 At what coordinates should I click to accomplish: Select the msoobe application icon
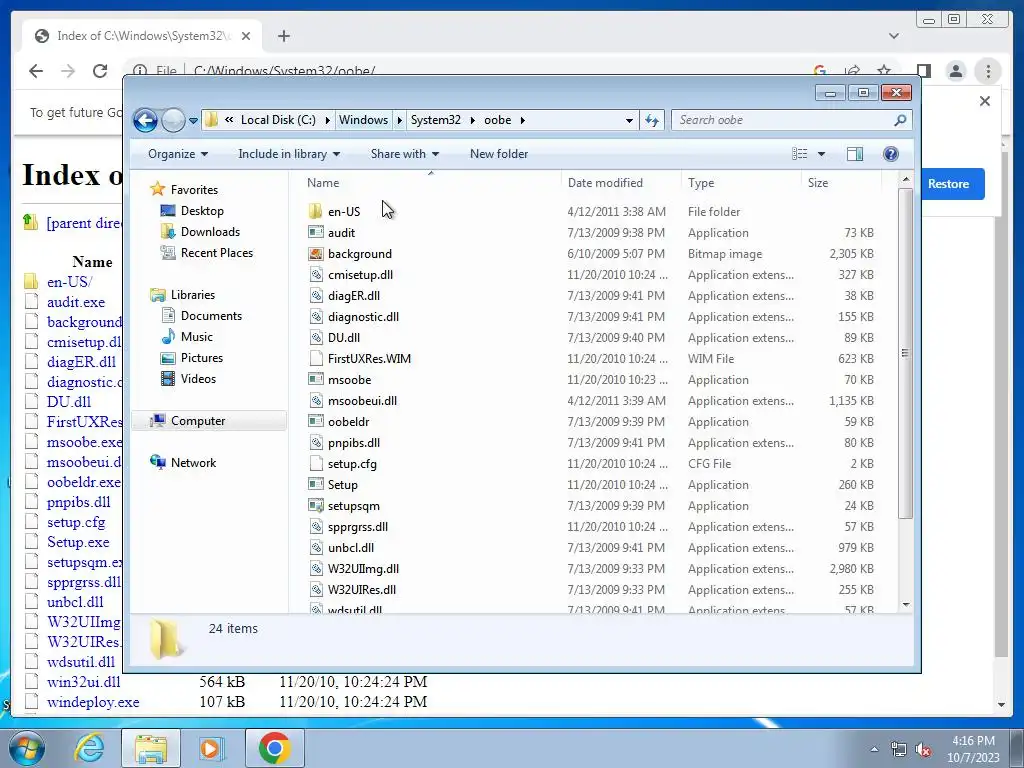click(315, 379)
